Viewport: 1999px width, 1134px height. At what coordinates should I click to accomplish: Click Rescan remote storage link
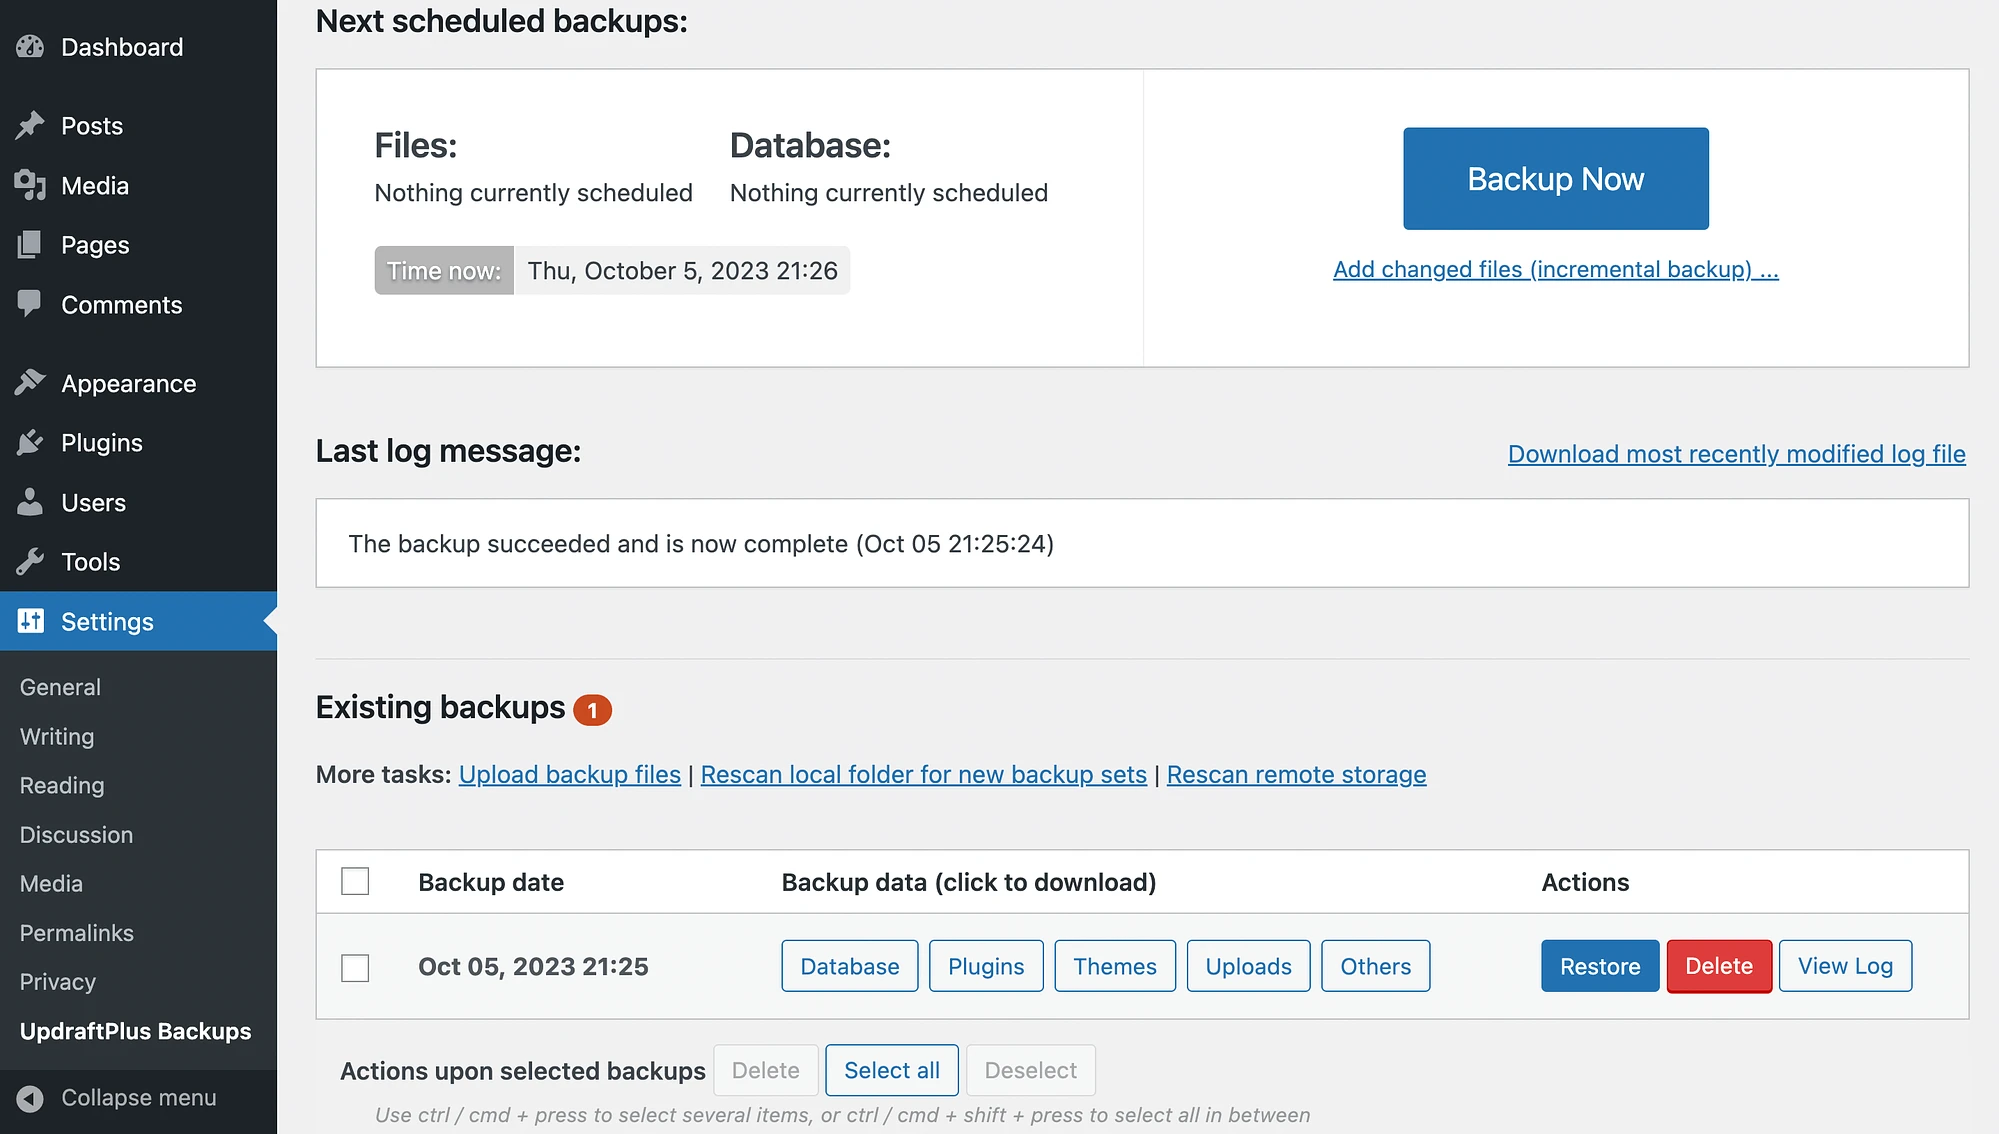tap(1296, 773)
